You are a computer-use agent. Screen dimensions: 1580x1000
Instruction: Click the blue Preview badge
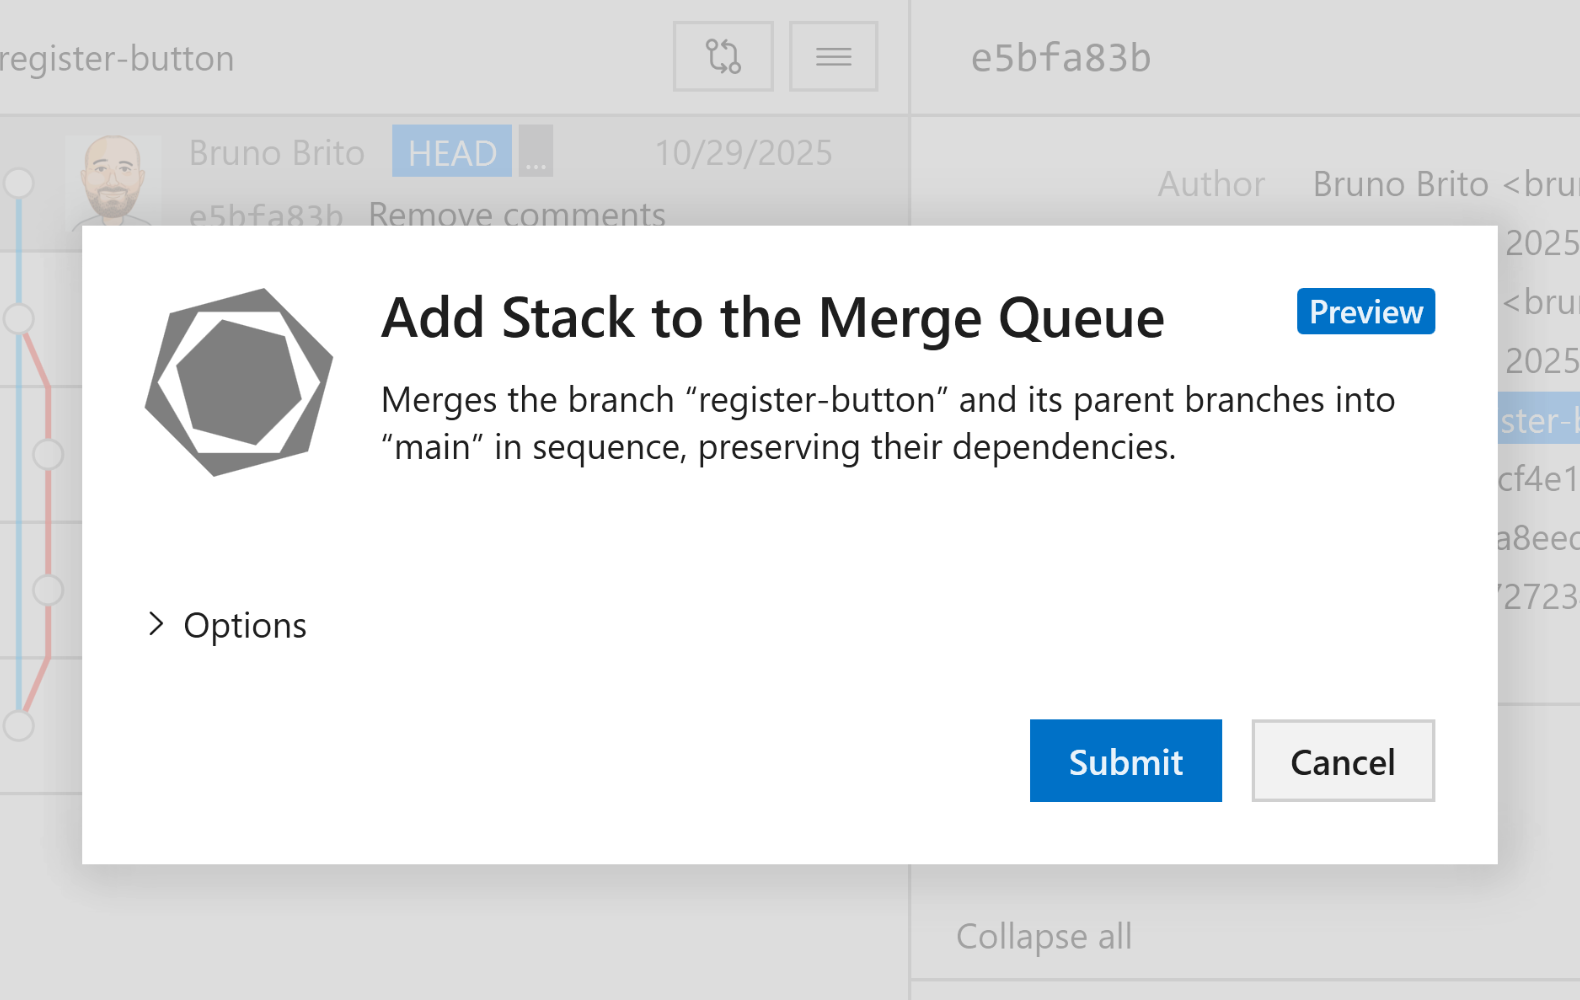[x=1365, y=311]
